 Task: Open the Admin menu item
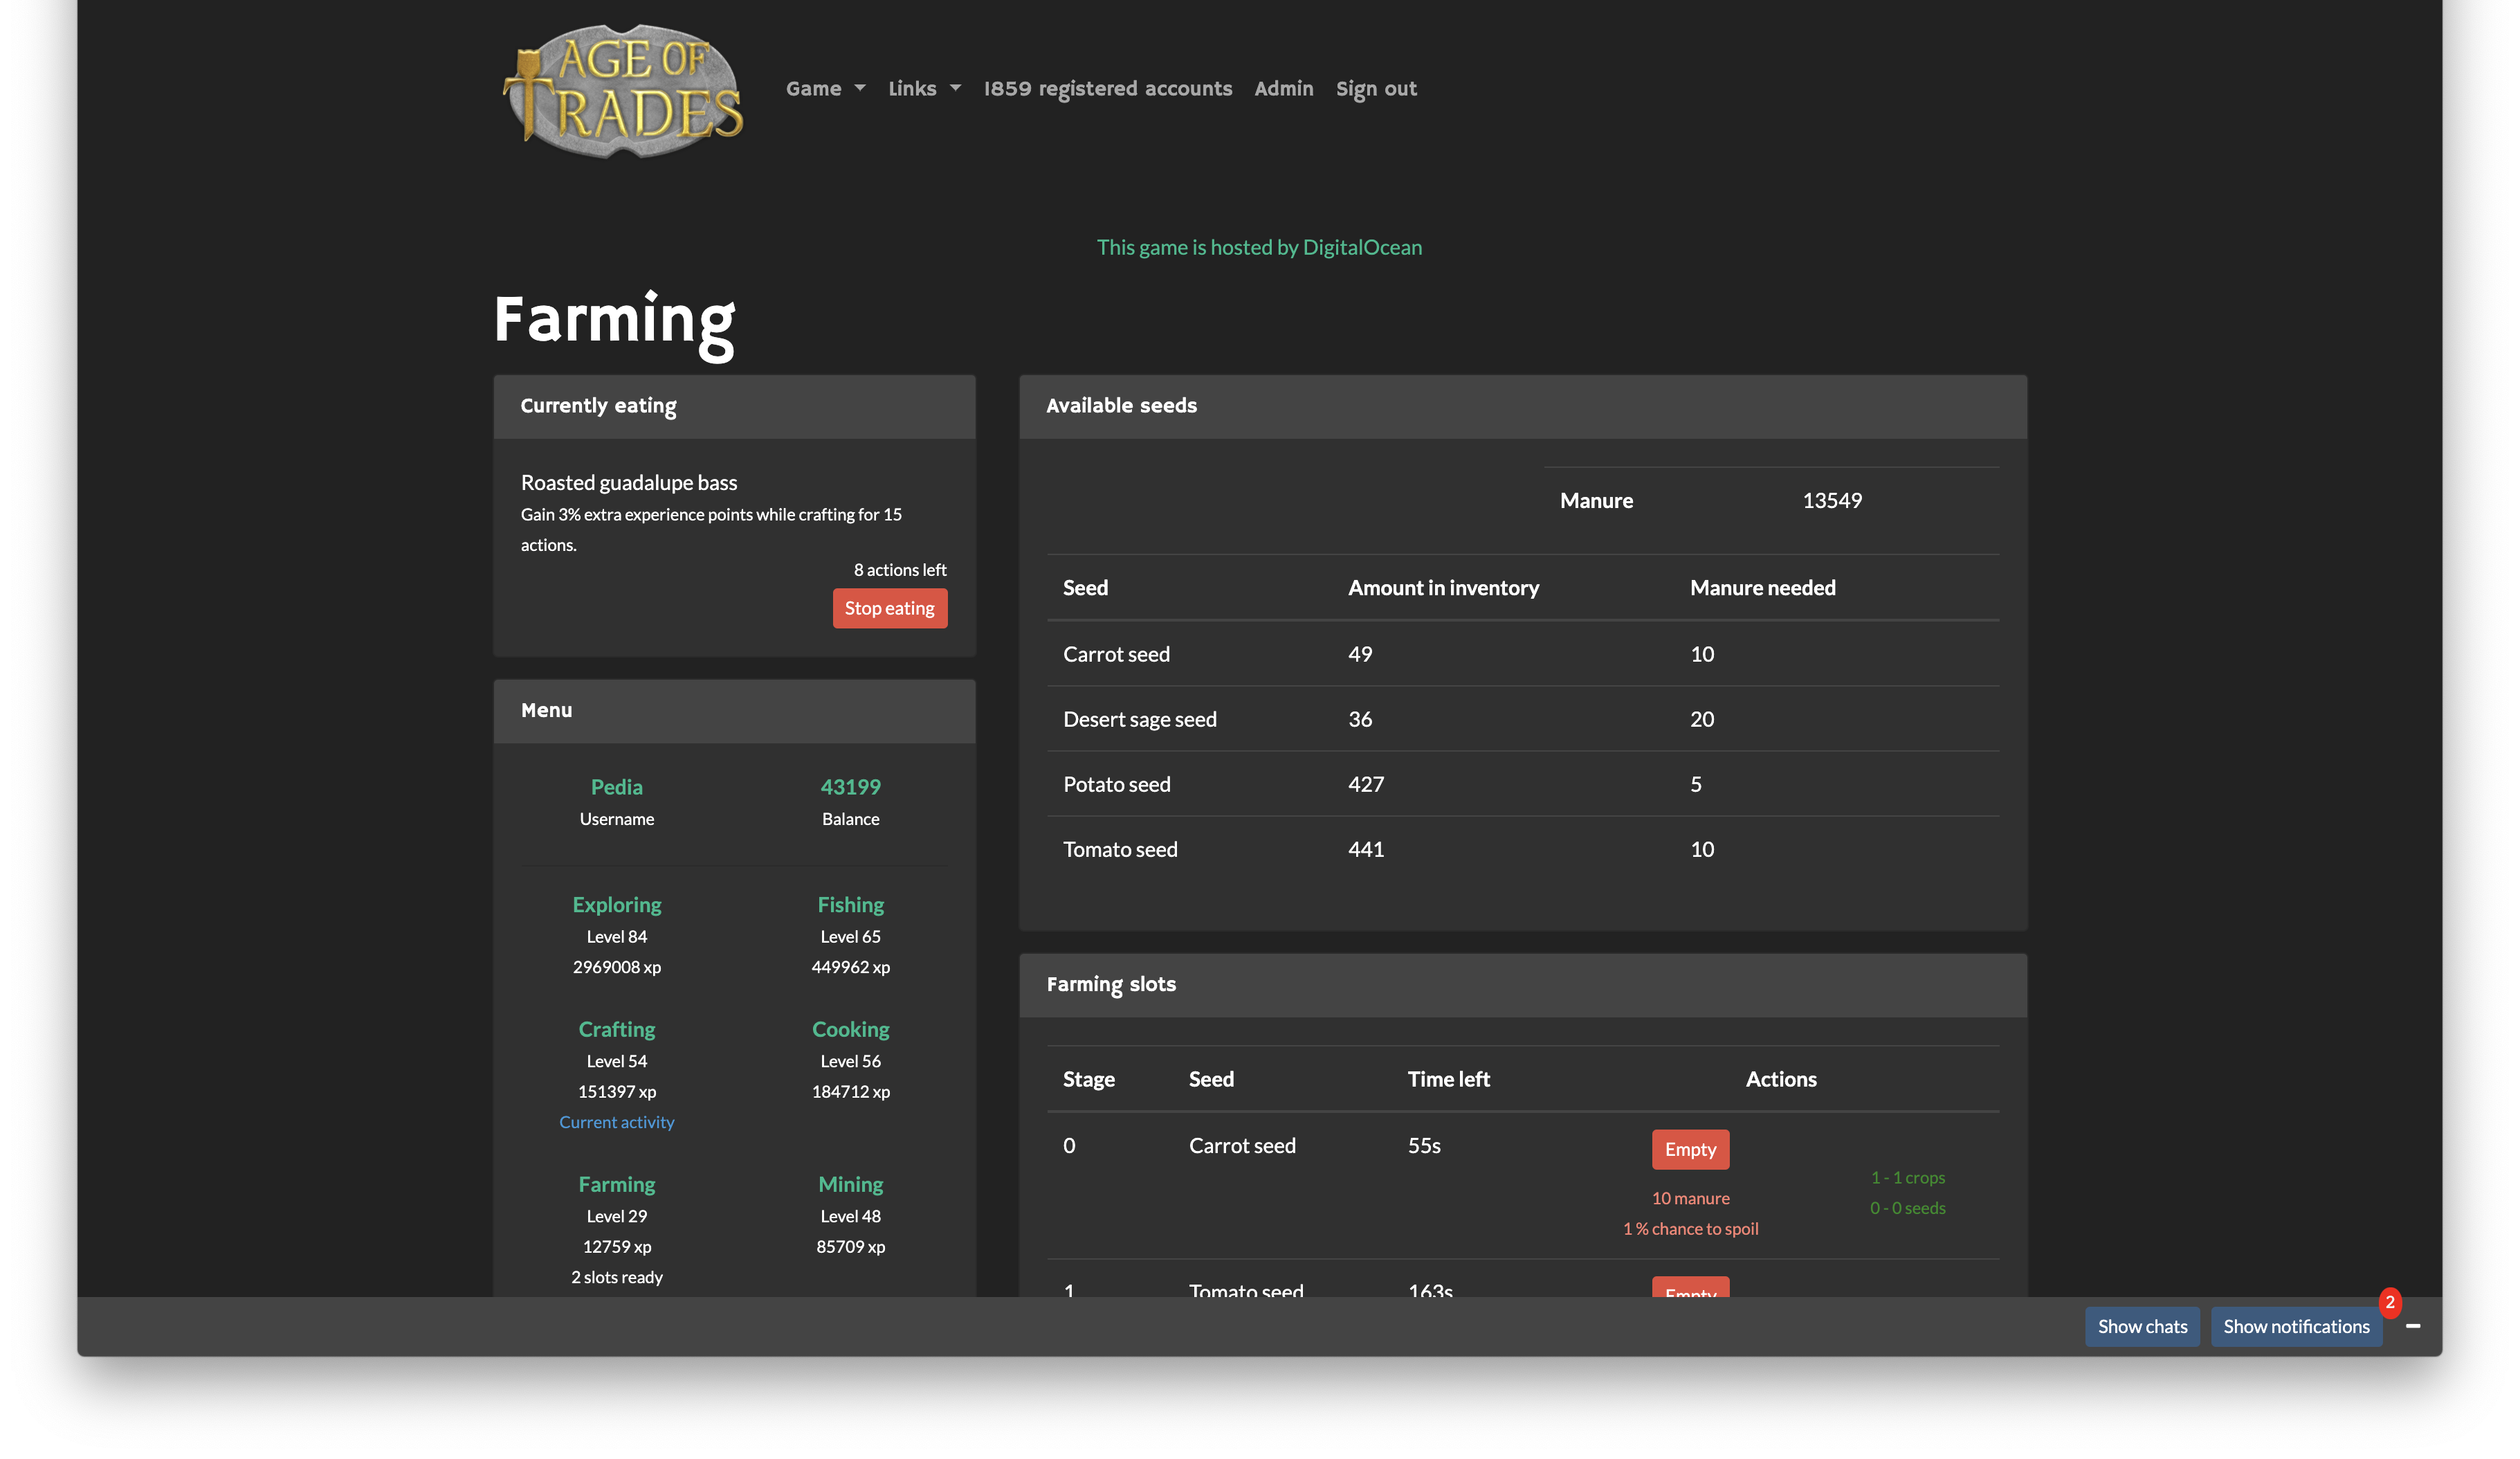tap(1283, 89)
